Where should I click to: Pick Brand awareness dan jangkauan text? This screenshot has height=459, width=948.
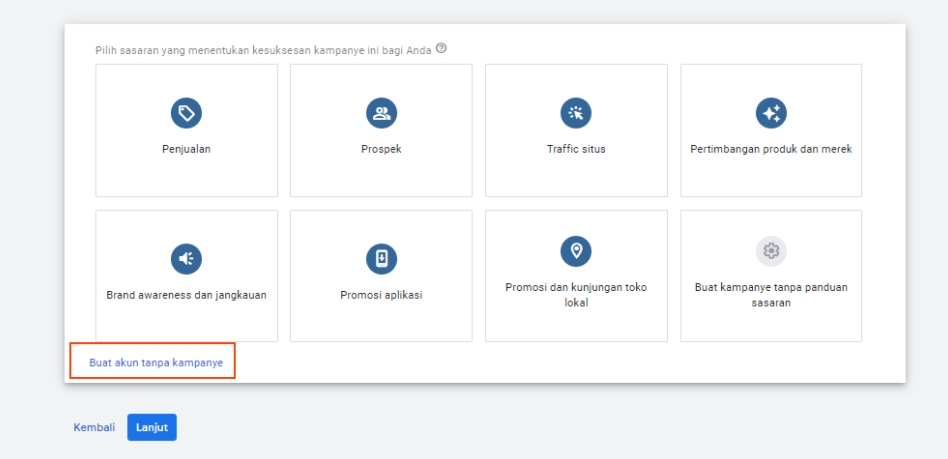click(x=186, y=296)
